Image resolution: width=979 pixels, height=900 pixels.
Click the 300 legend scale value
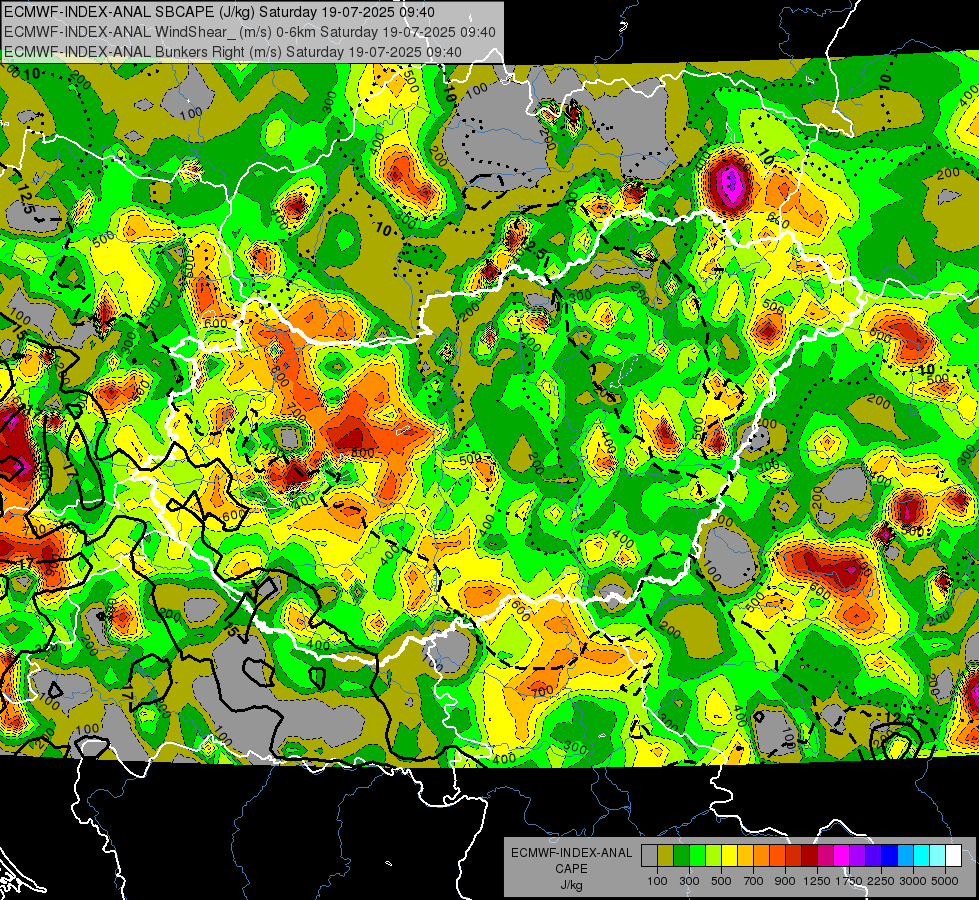point(689,881)
